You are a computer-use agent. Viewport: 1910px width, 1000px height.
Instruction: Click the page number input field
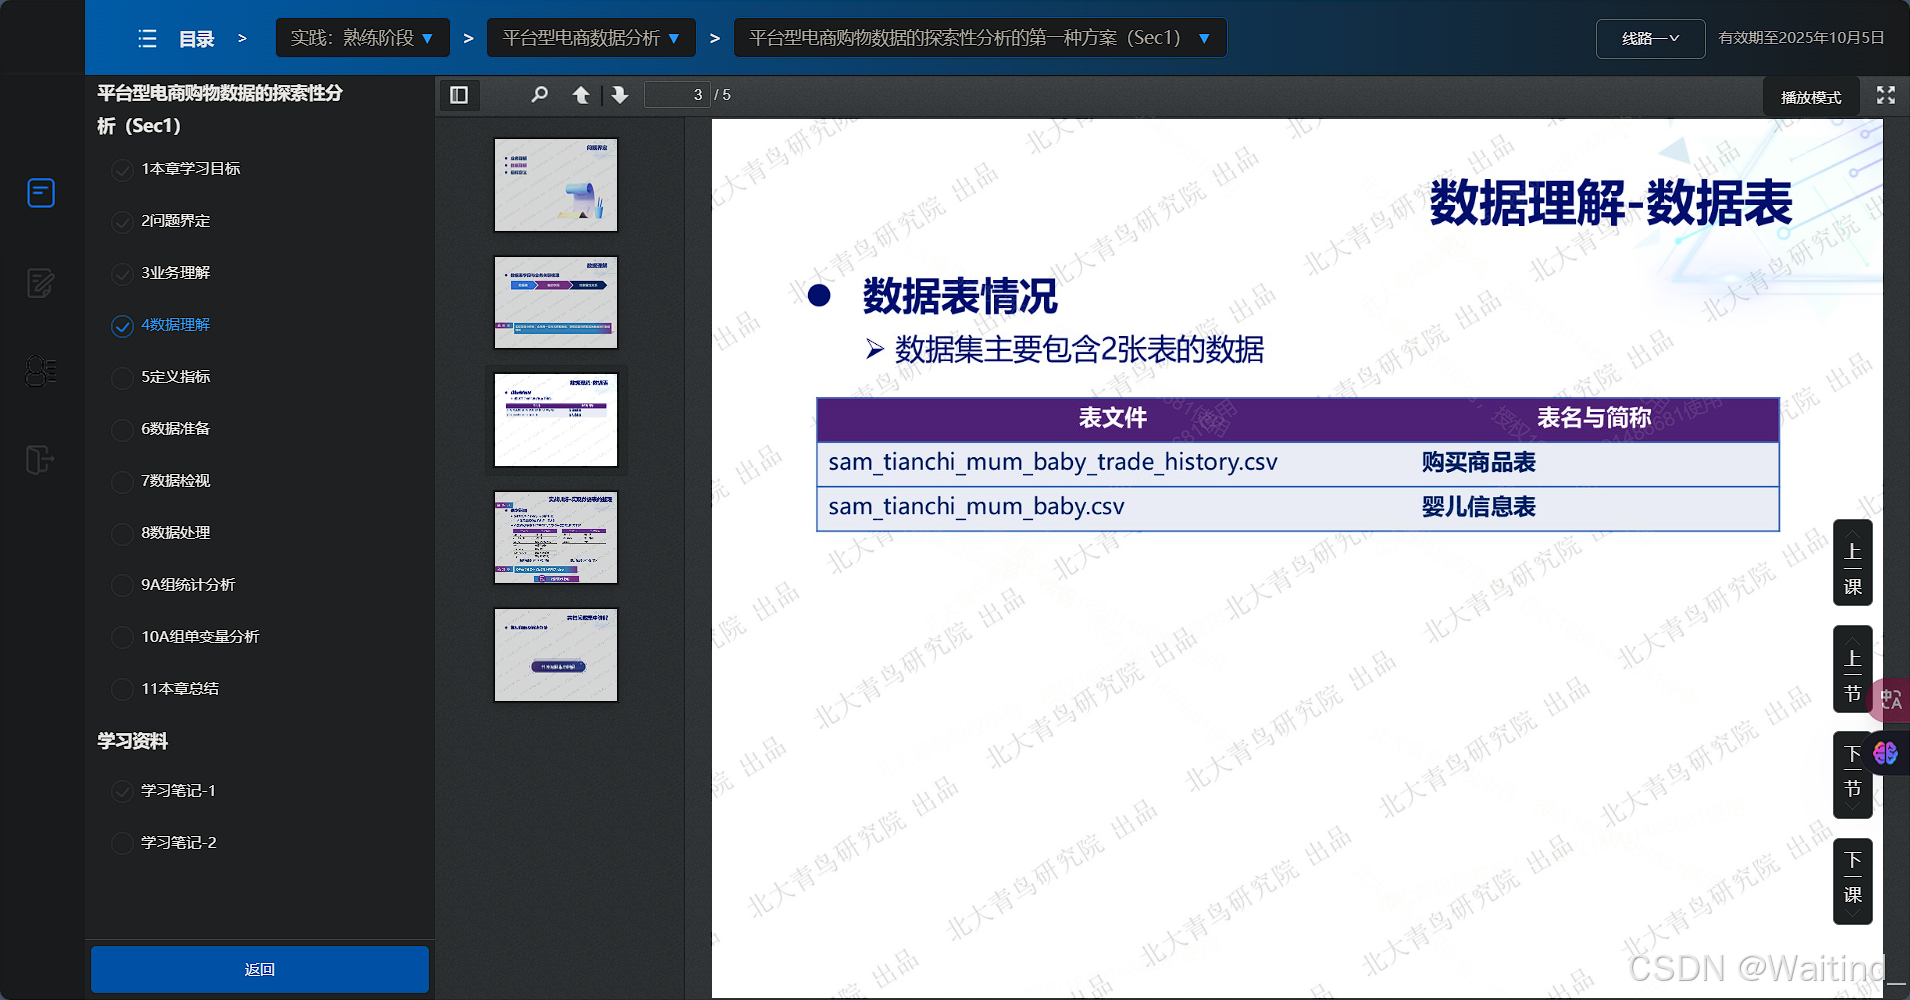(677, 95)
